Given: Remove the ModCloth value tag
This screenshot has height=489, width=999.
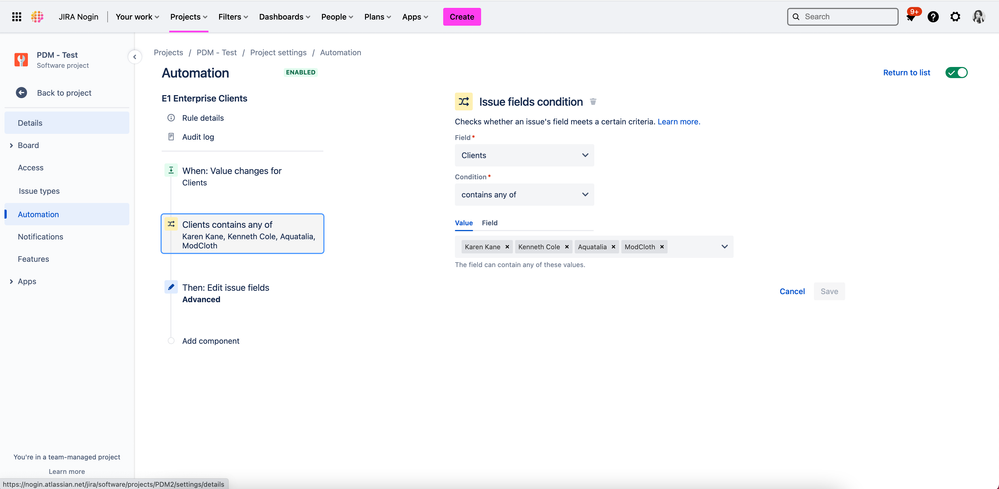Looking at the screenshot, I should (663, 247).
